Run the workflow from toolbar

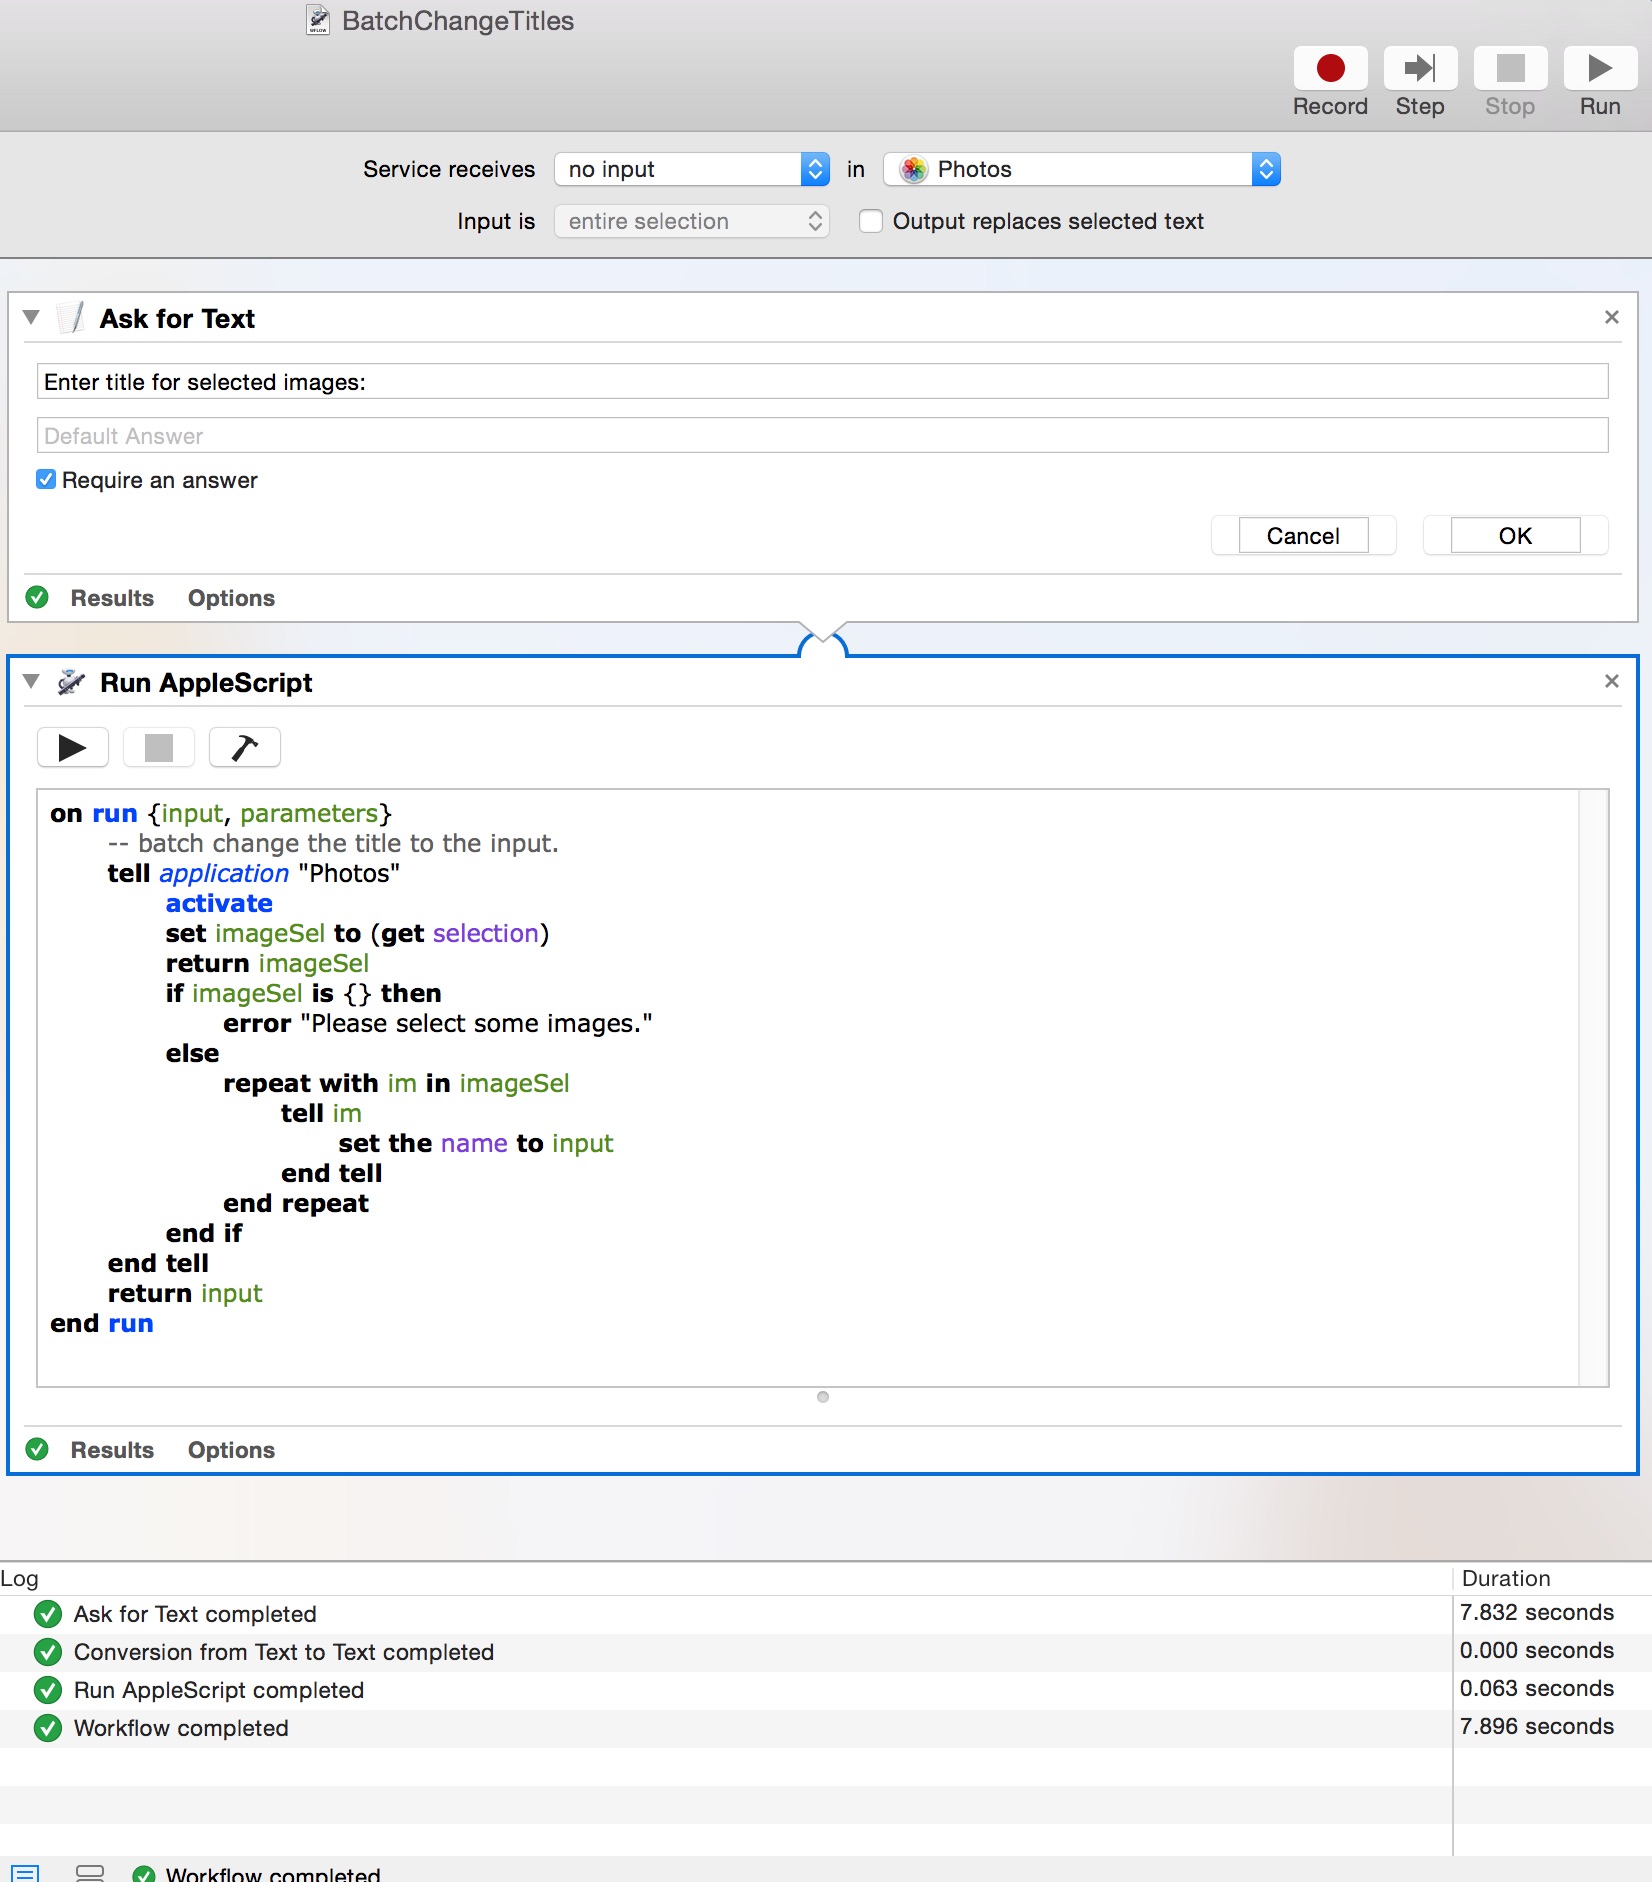[1600, 69]
